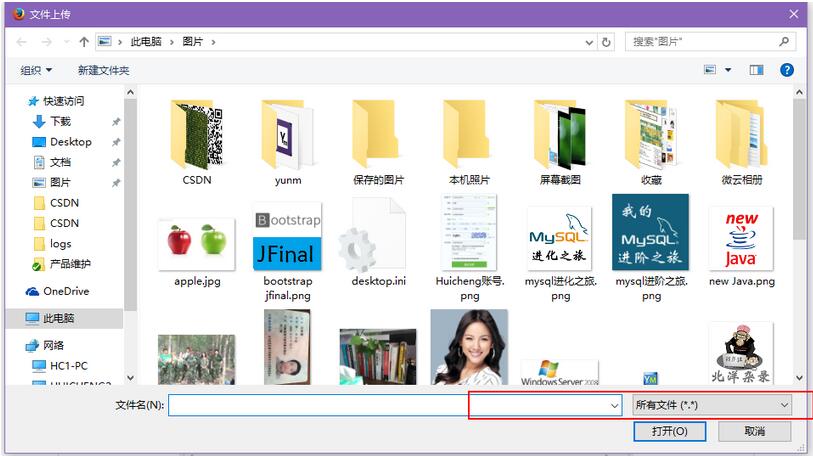Click the refresh icon in address bar
The height and width of the screenshot is (456, 813).
[x=606, y=42]
